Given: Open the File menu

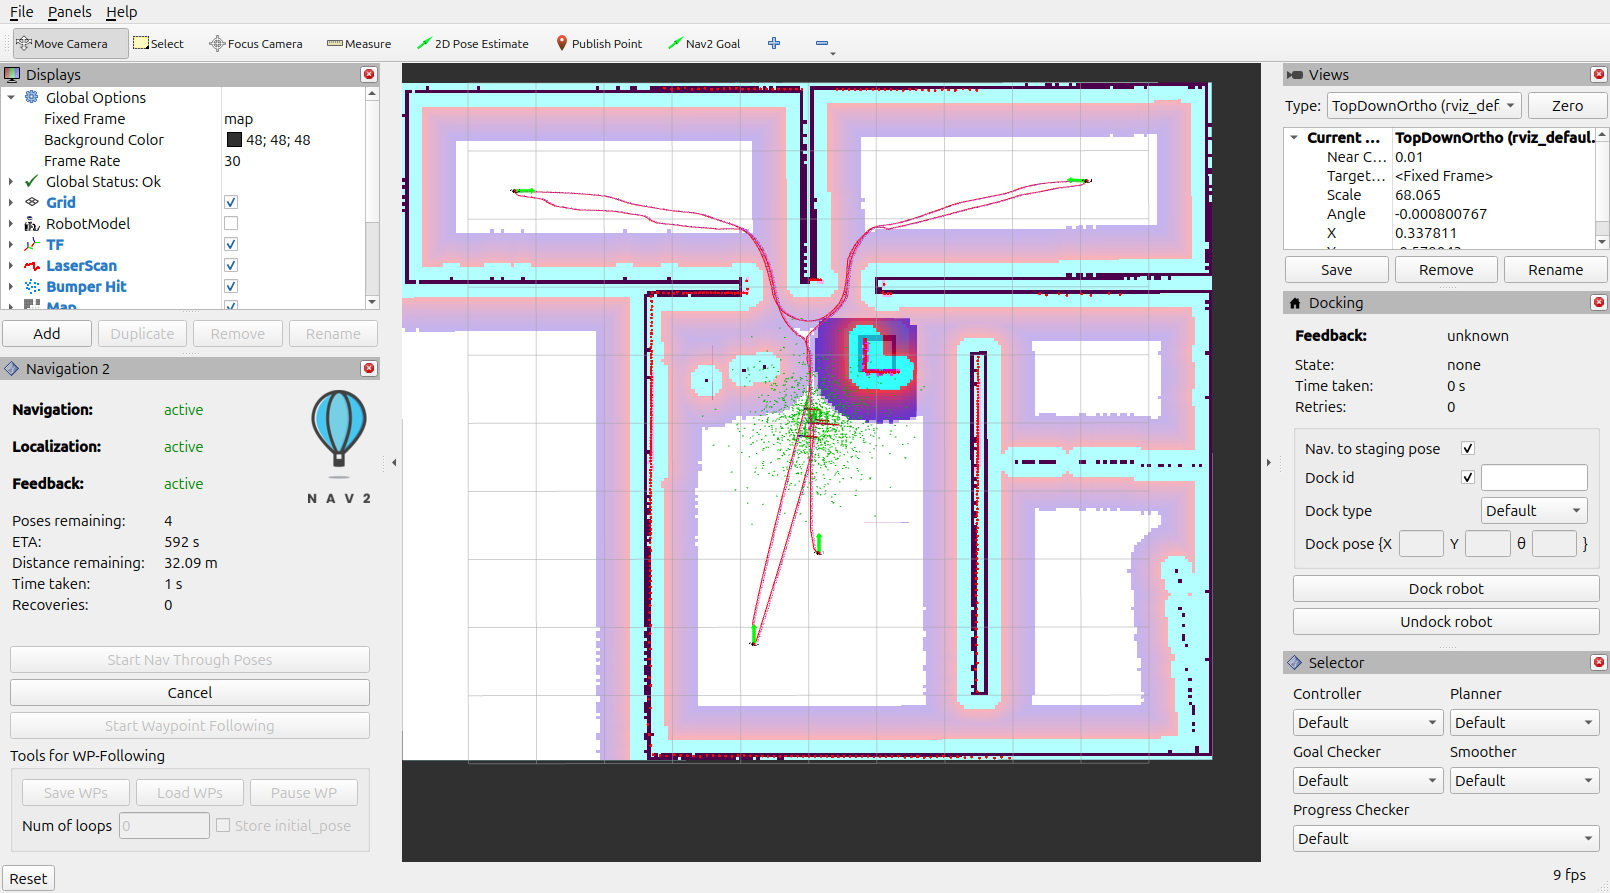Looking at the screenshot, I should (x=21, y=12).
